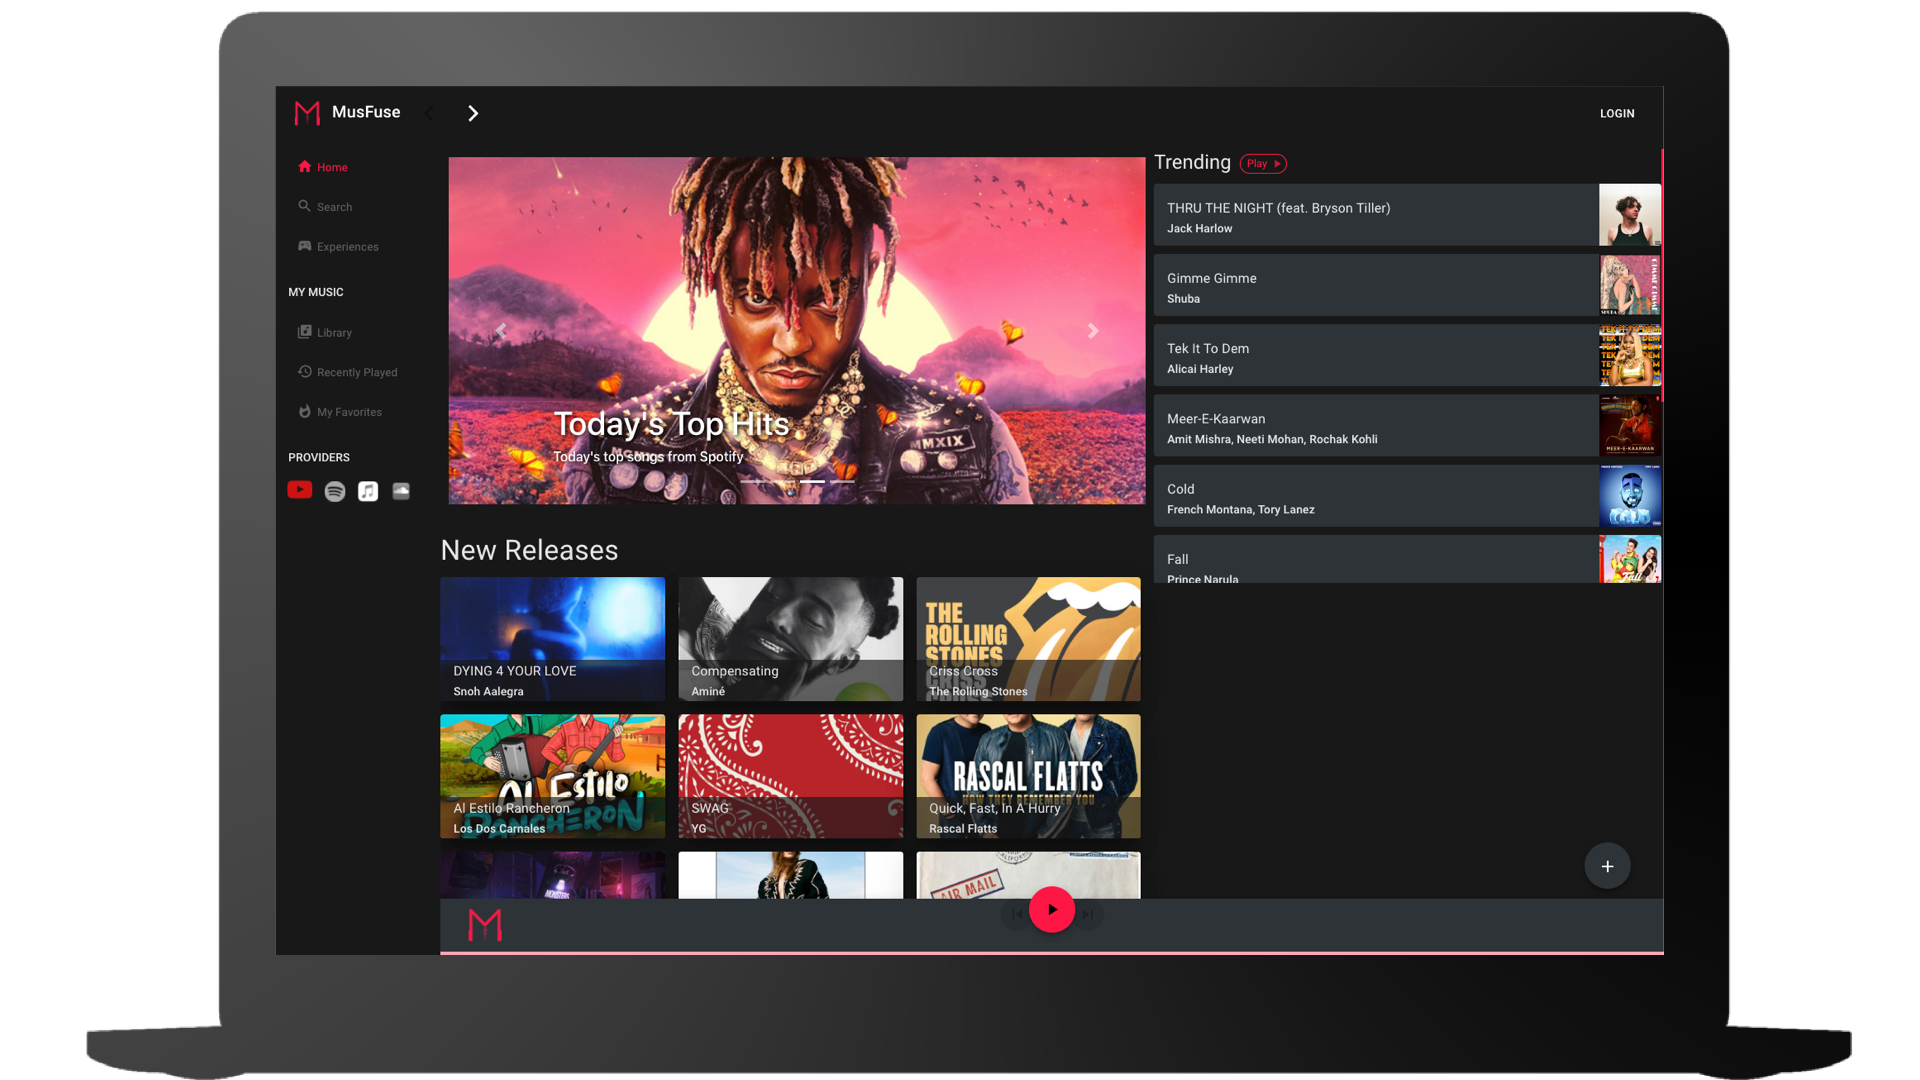Go to previous carousel slide arrow
Viewport: 1920px width, 1080px height.
pos(501,331)
